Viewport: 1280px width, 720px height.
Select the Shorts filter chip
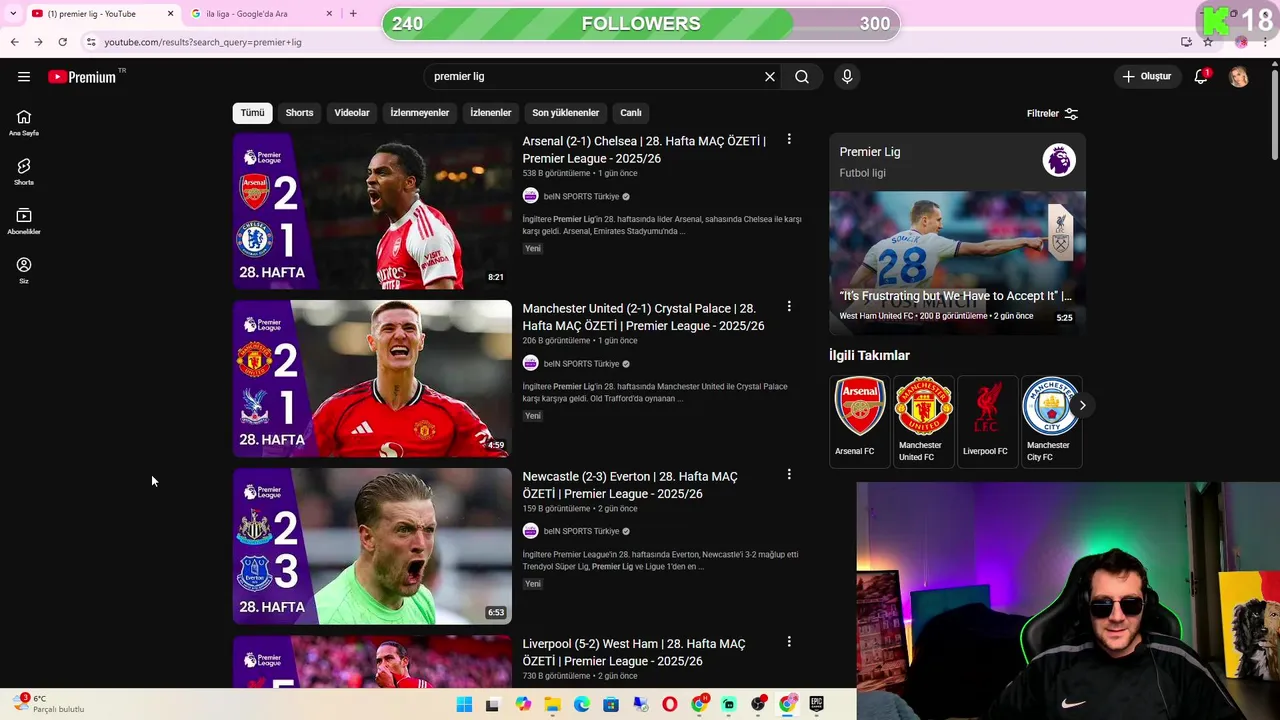coord(300,113)
